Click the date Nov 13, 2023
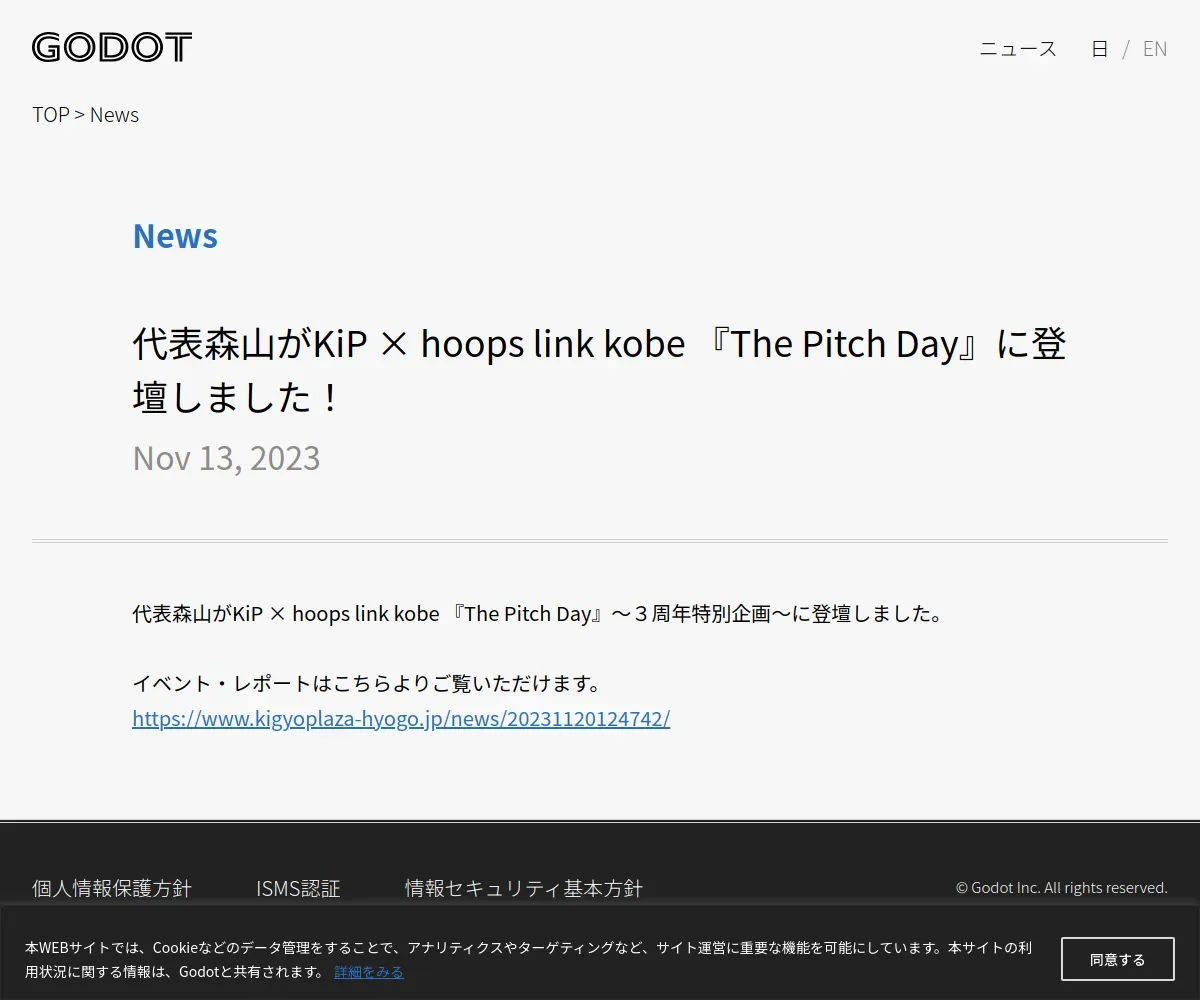Image resolution: width=1200 pixels, height=1000 pixels. (227, 458)
